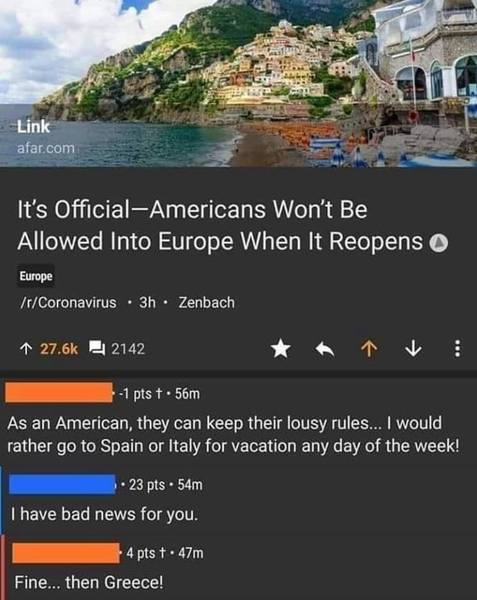Downvote the post with the down arrow
The image size is (477, 600).
[413, 349]
